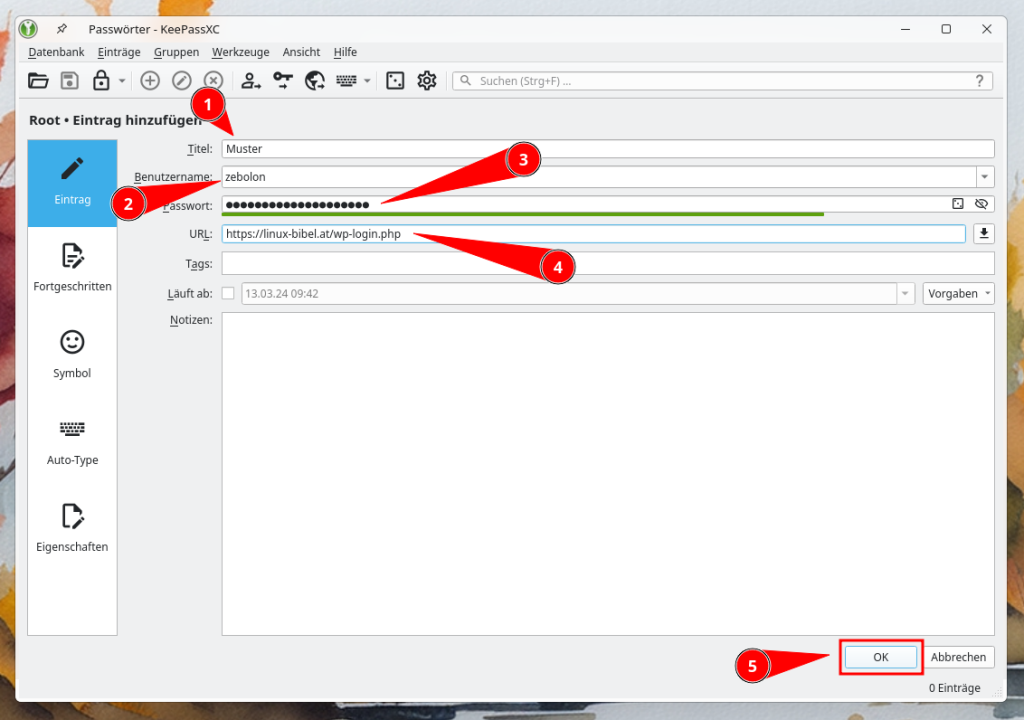Lock the database with padlock icon
This screenshot has height=720, width=1024.
[x=101, y=81]
